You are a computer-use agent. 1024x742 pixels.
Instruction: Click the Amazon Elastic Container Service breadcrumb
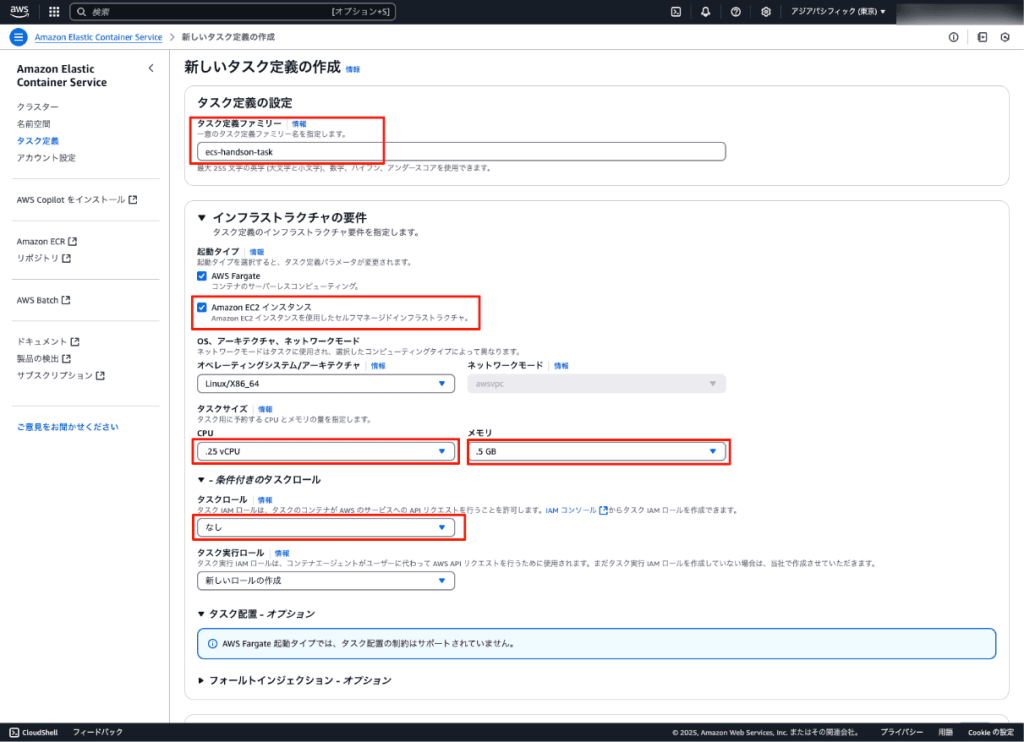click(98, 37)
